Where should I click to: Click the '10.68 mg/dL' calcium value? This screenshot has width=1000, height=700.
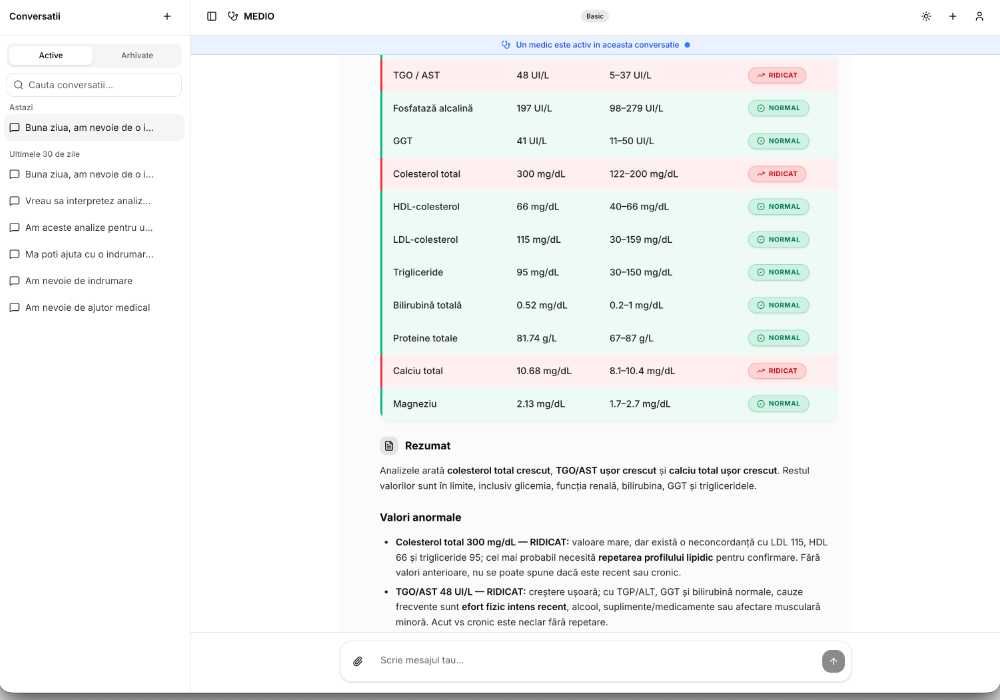pyautogui.click(x=544, y=371)
